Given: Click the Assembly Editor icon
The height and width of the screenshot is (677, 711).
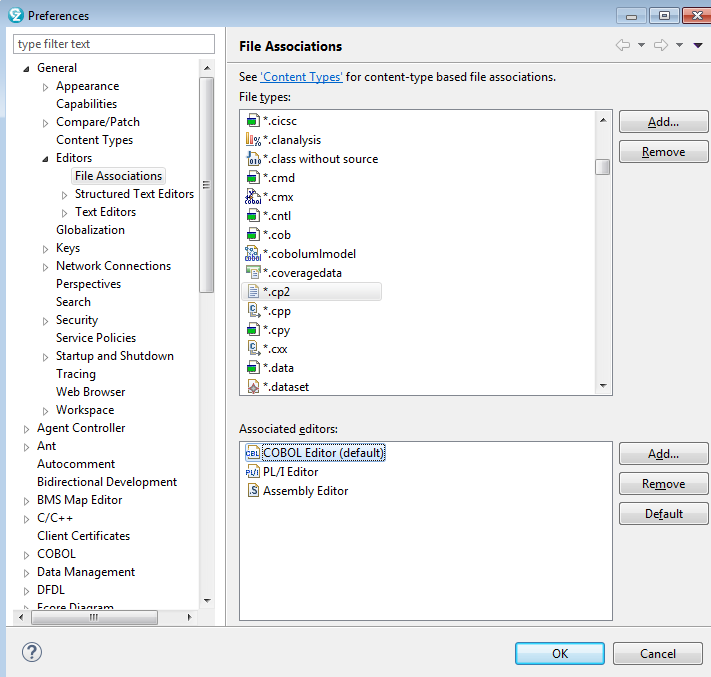Looking at the screenshot, I should [253, 491].
